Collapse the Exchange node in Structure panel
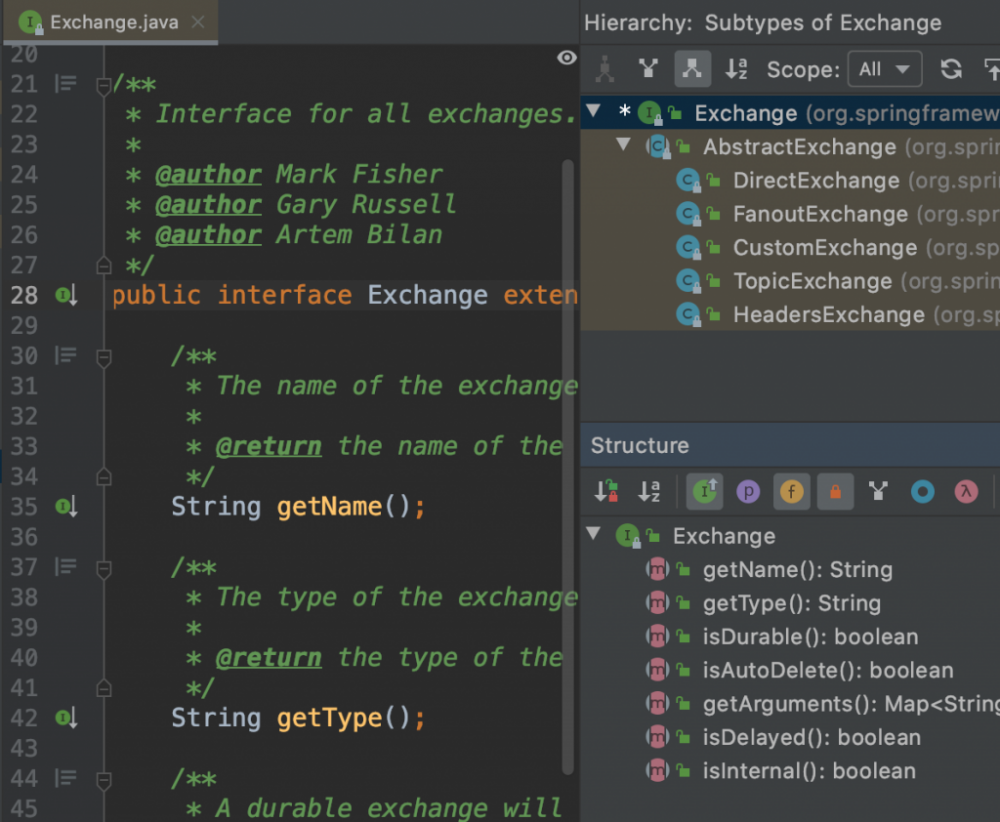The width and height of the screenshot is (1000, 822). 594,535
